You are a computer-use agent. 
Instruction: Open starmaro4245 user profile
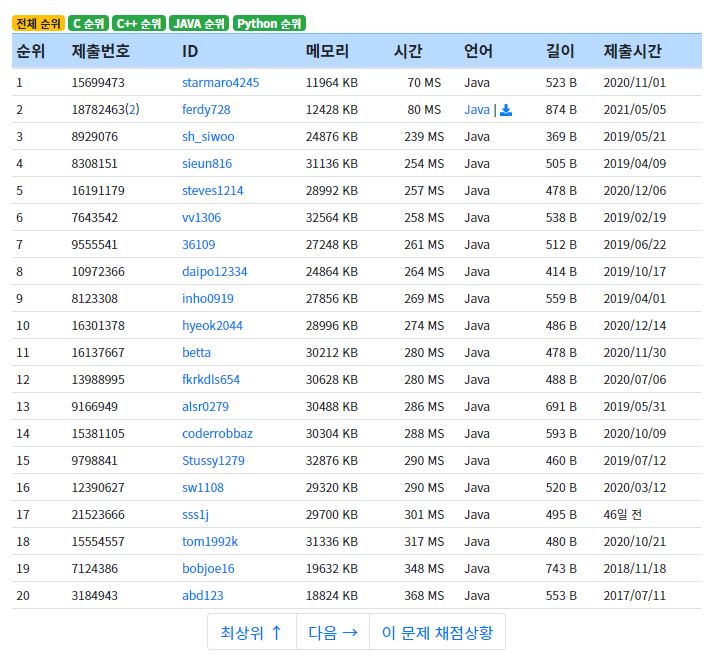click(x=221, y=83)
